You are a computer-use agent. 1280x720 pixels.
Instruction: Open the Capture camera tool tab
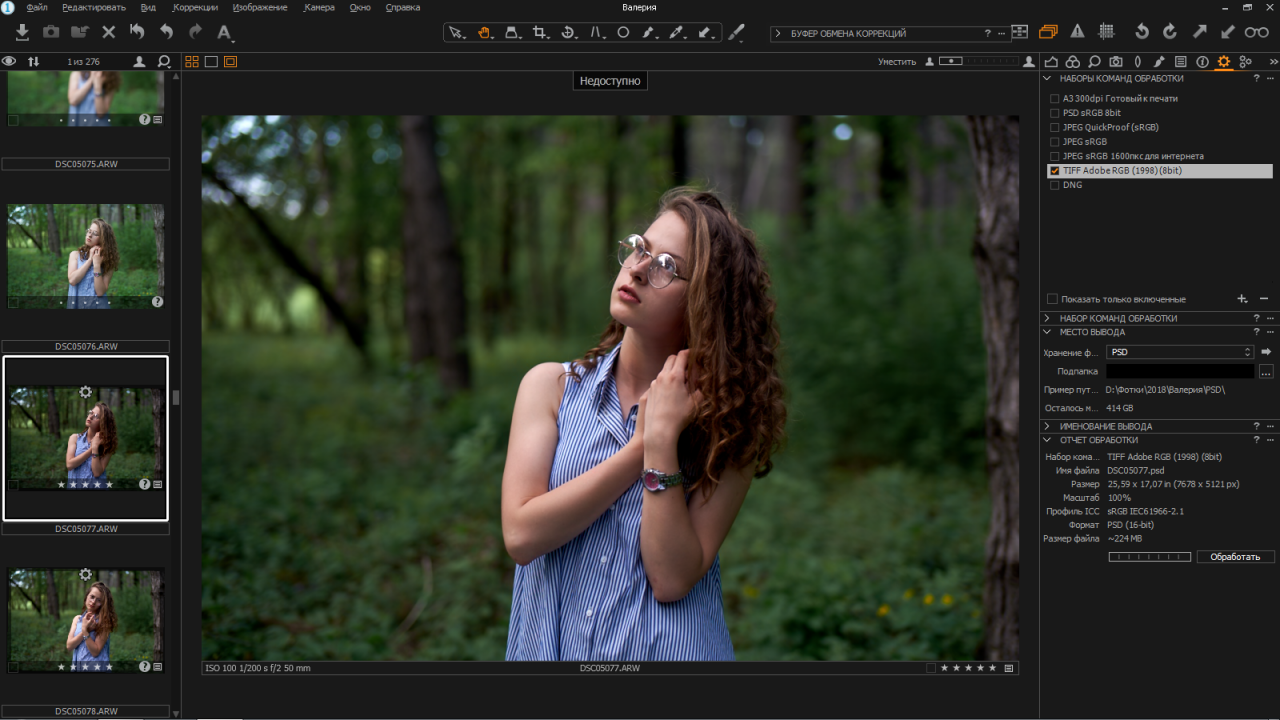pyautogui.click(x=1116, y=62)
